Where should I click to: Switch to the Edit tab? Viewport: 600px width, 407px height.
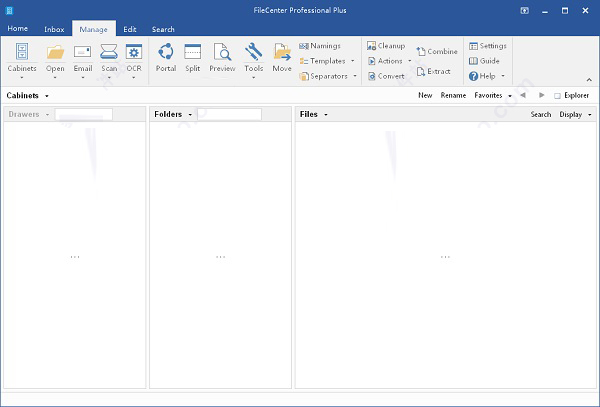[x=130, y=29]
